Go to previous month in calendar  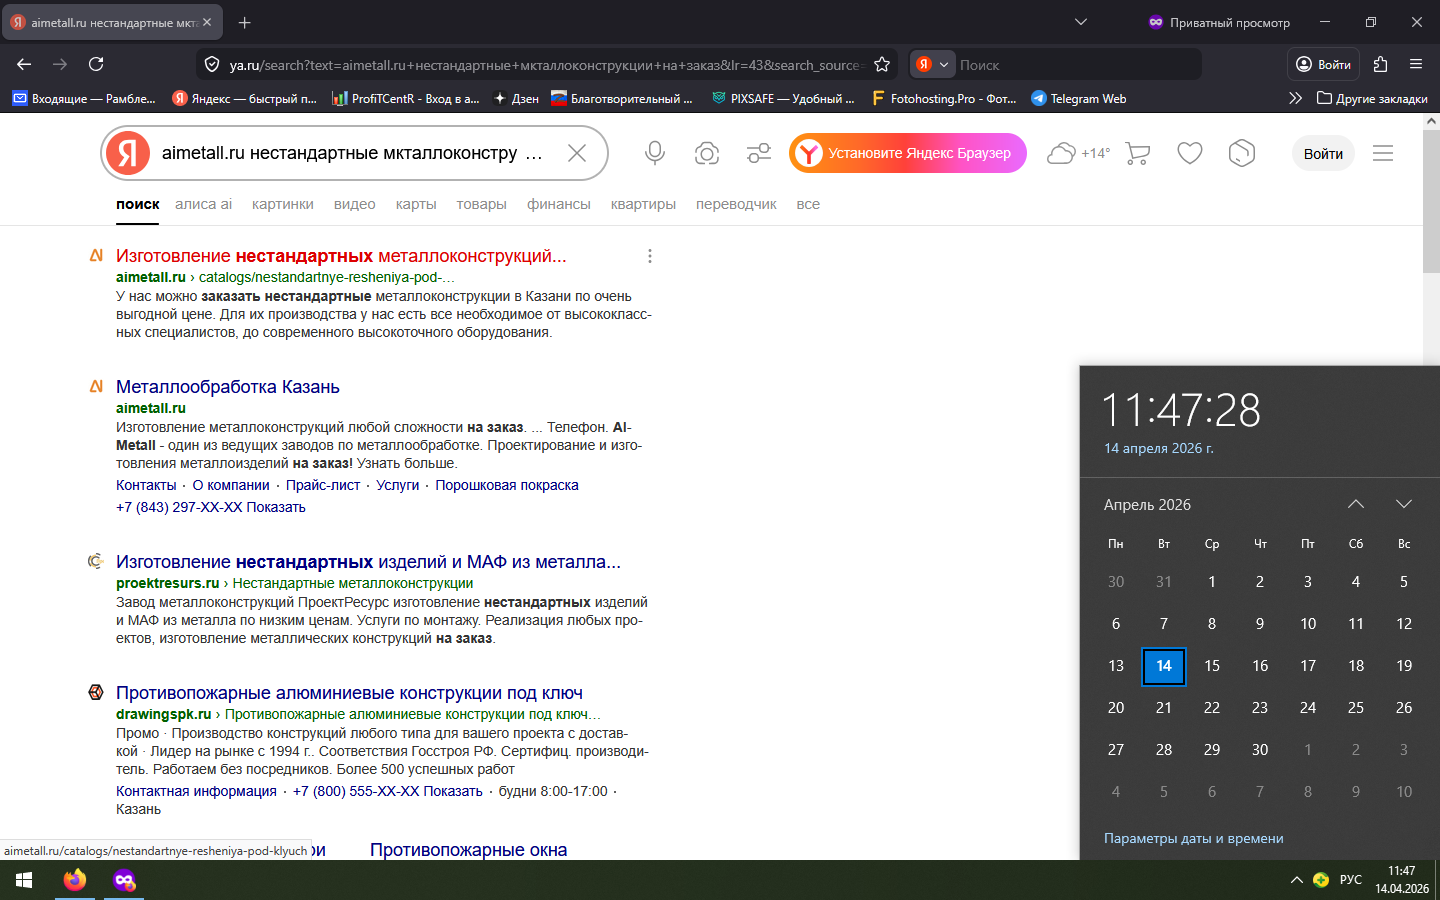pos(1355,504)
